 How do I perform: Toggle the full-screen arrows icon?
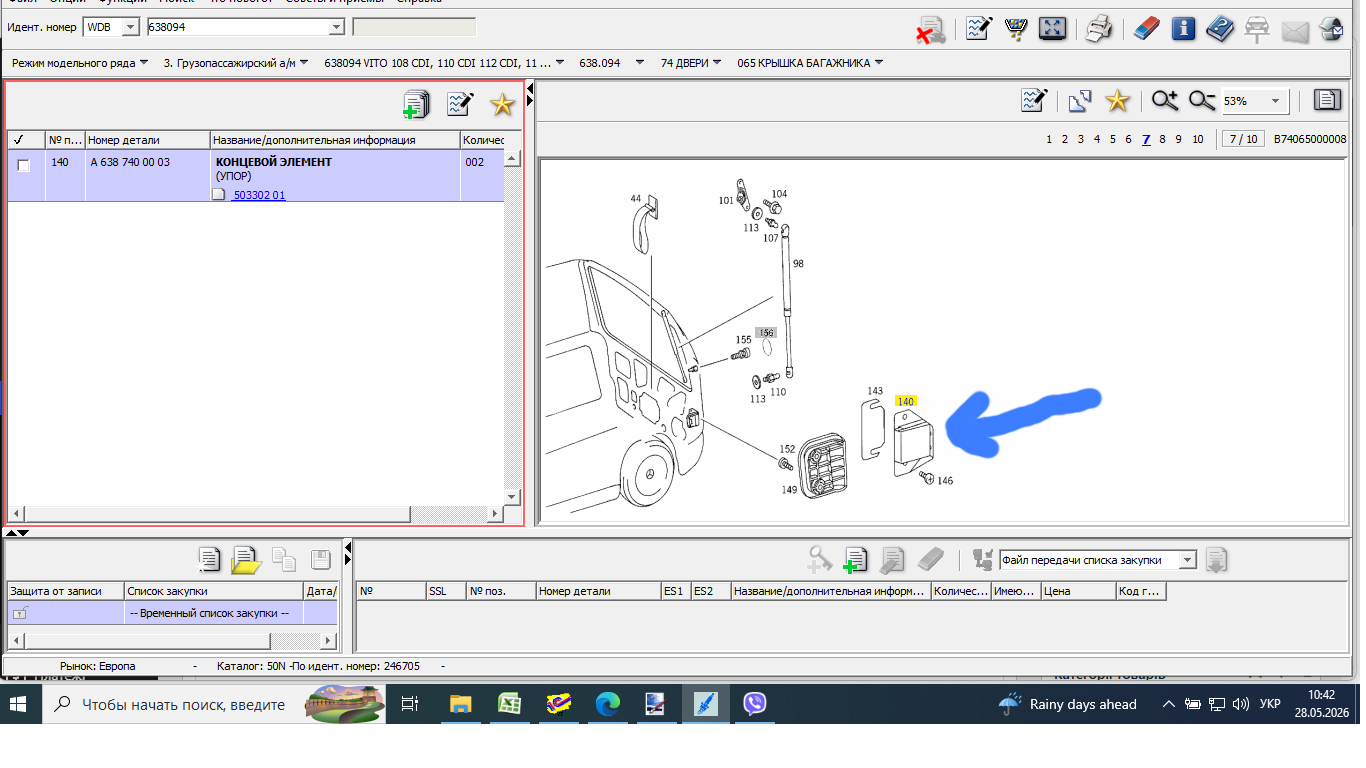click(1052, 28)
